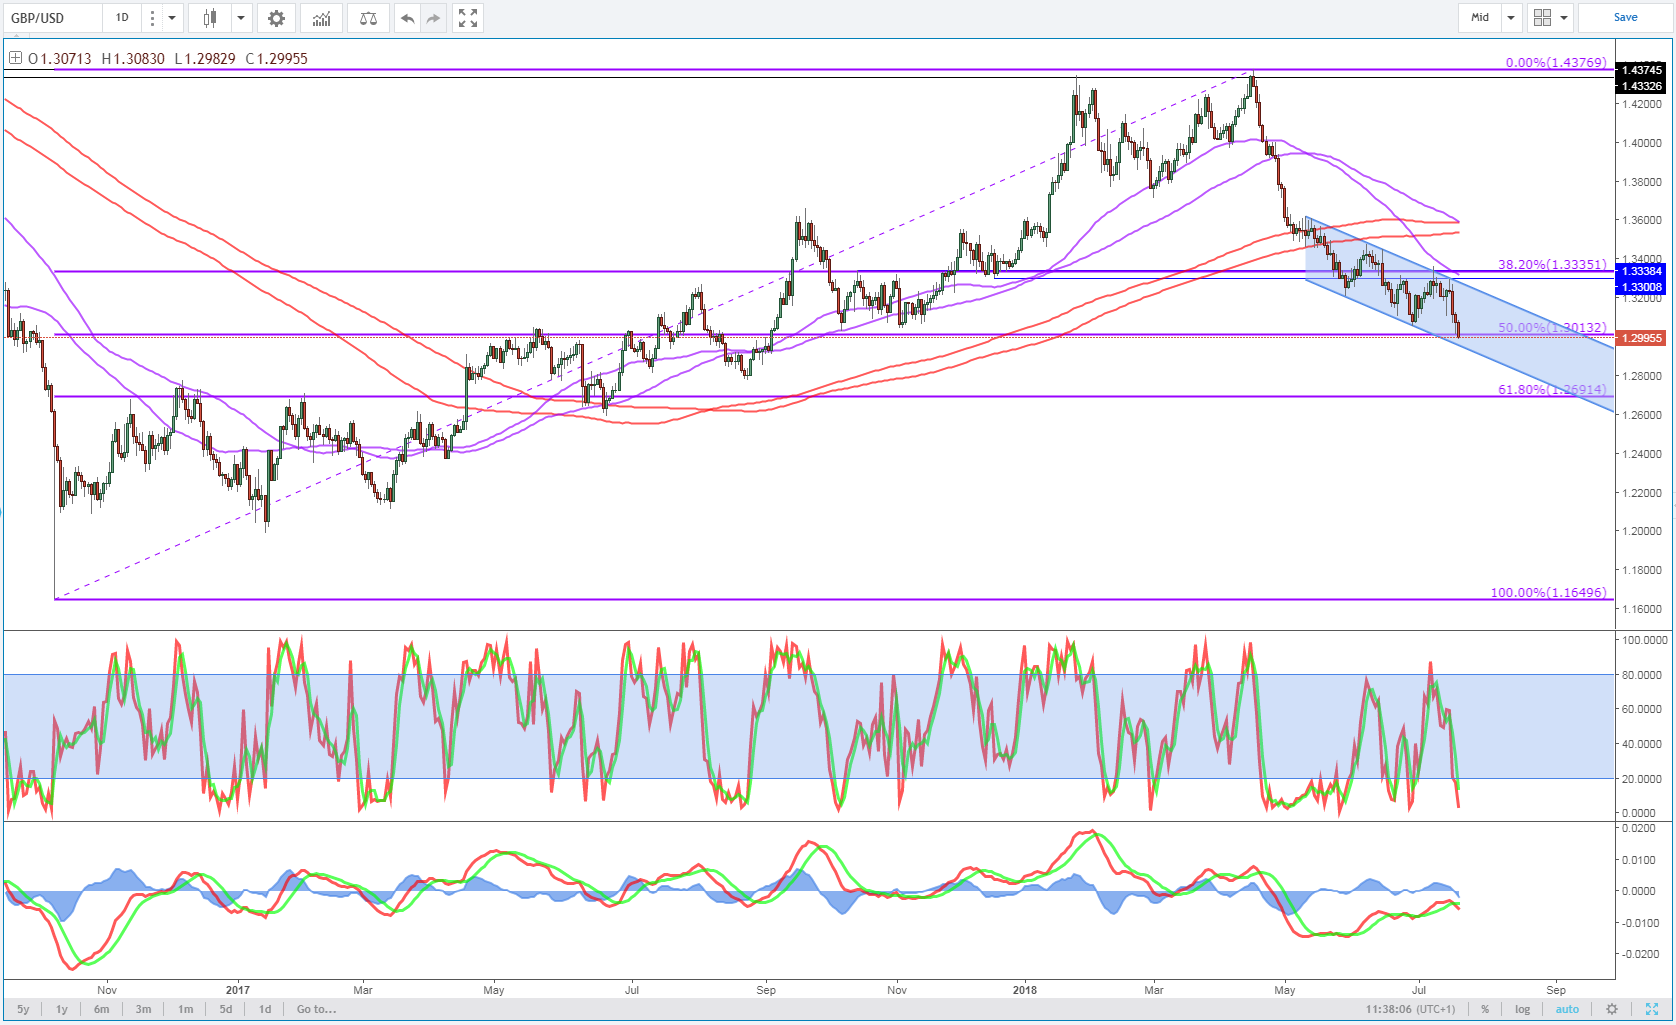The height and width of the screenshot is (1025, 1676).
Task: Select the 50.00%(1.30132) Fibonacci label
Action: coord(1552,327)
